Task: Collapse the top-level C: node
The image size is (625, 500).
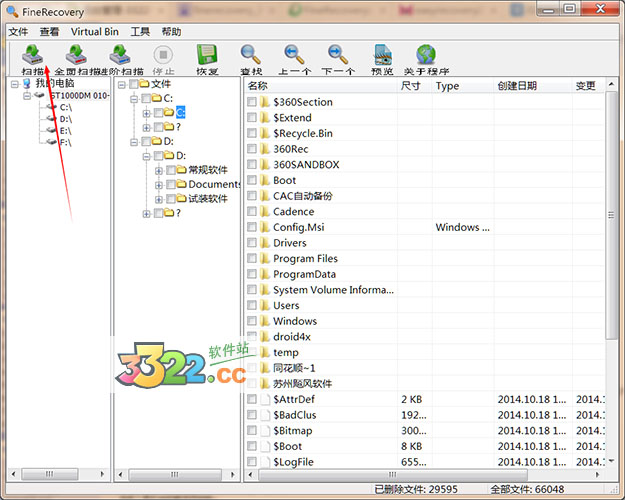Action: (134, 98)
